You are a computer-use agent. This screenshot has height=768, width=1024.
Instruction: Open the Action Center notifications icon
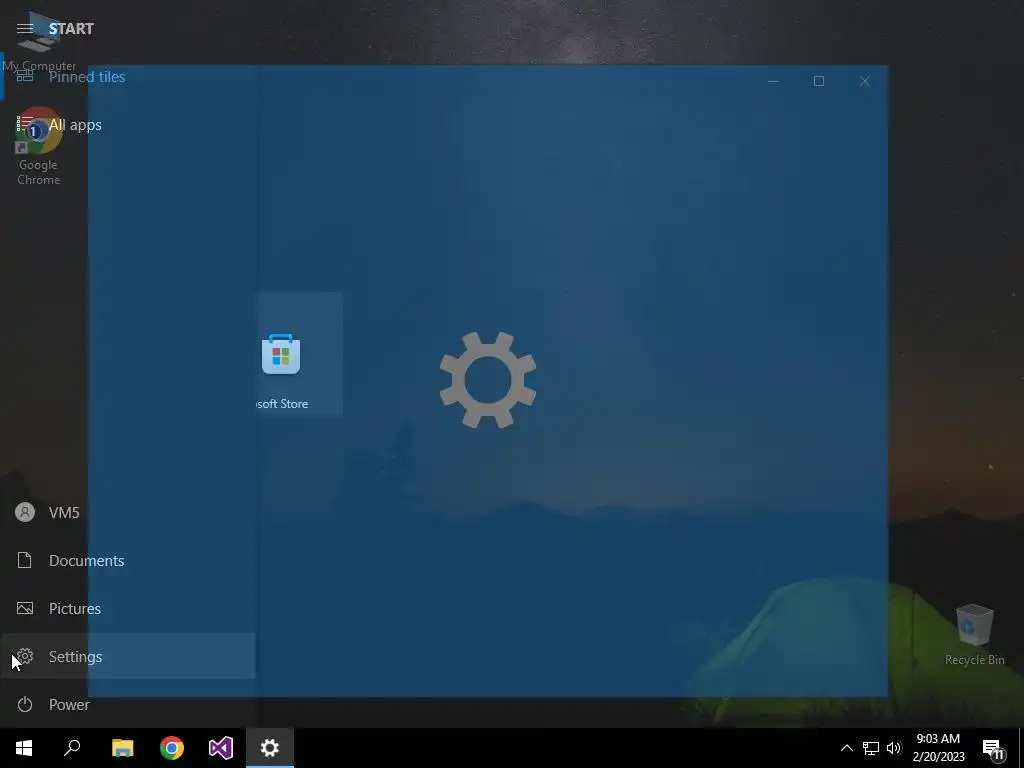993,748
